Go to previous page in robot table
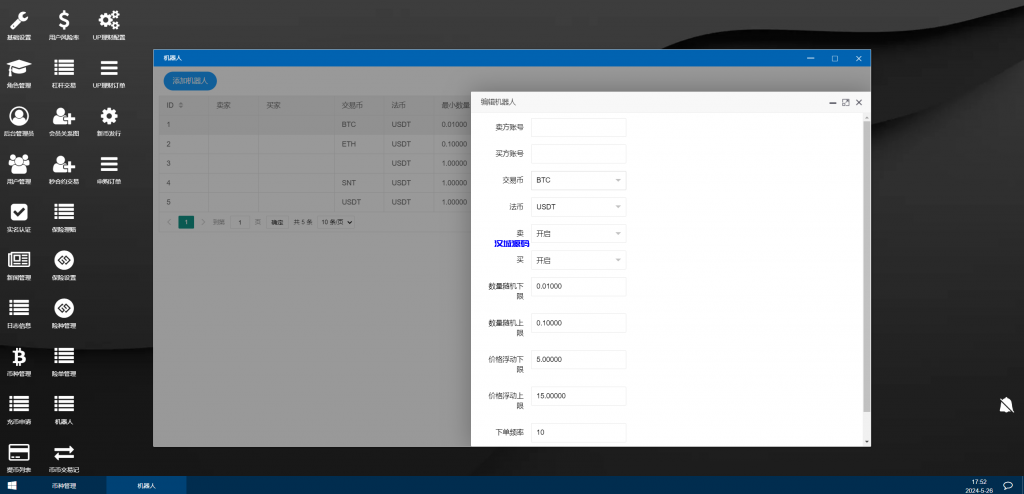 (169, 222)
